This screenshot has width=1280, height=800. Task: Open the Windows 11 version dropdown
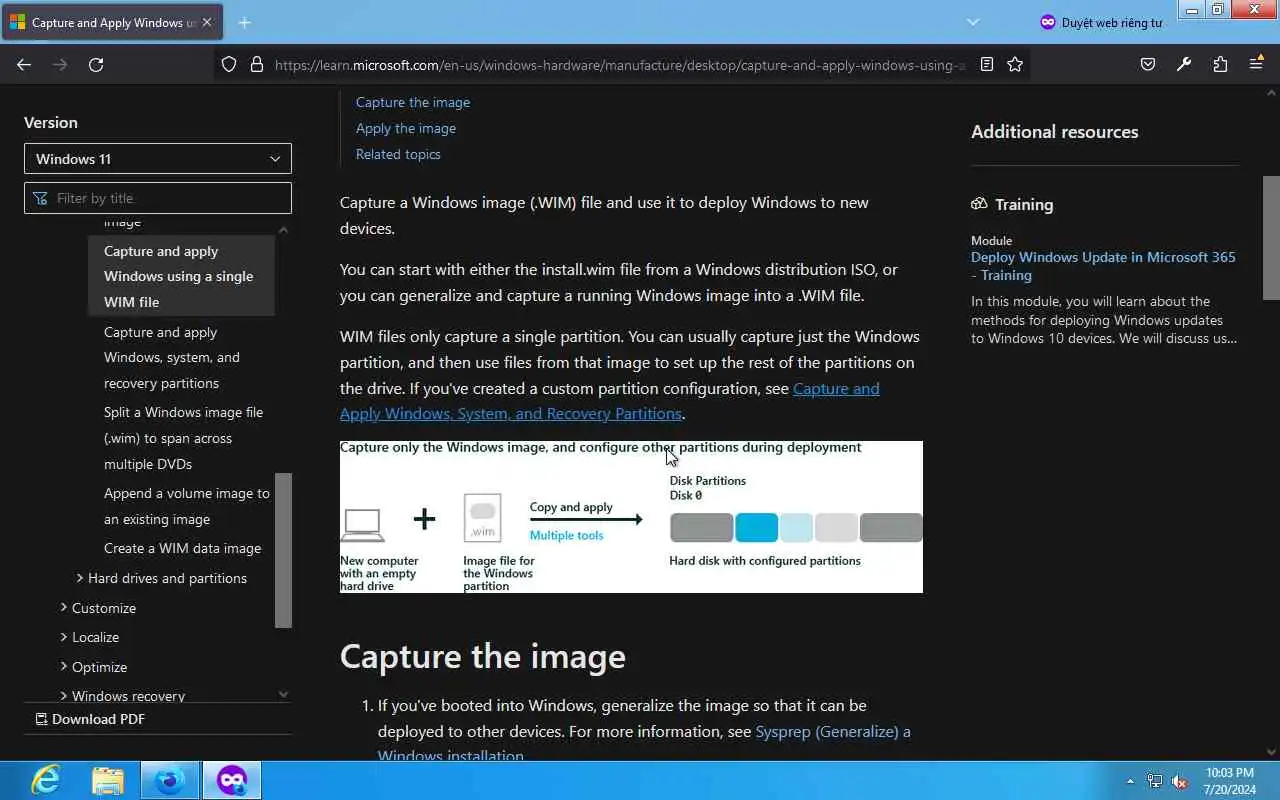tap(158, 159)
